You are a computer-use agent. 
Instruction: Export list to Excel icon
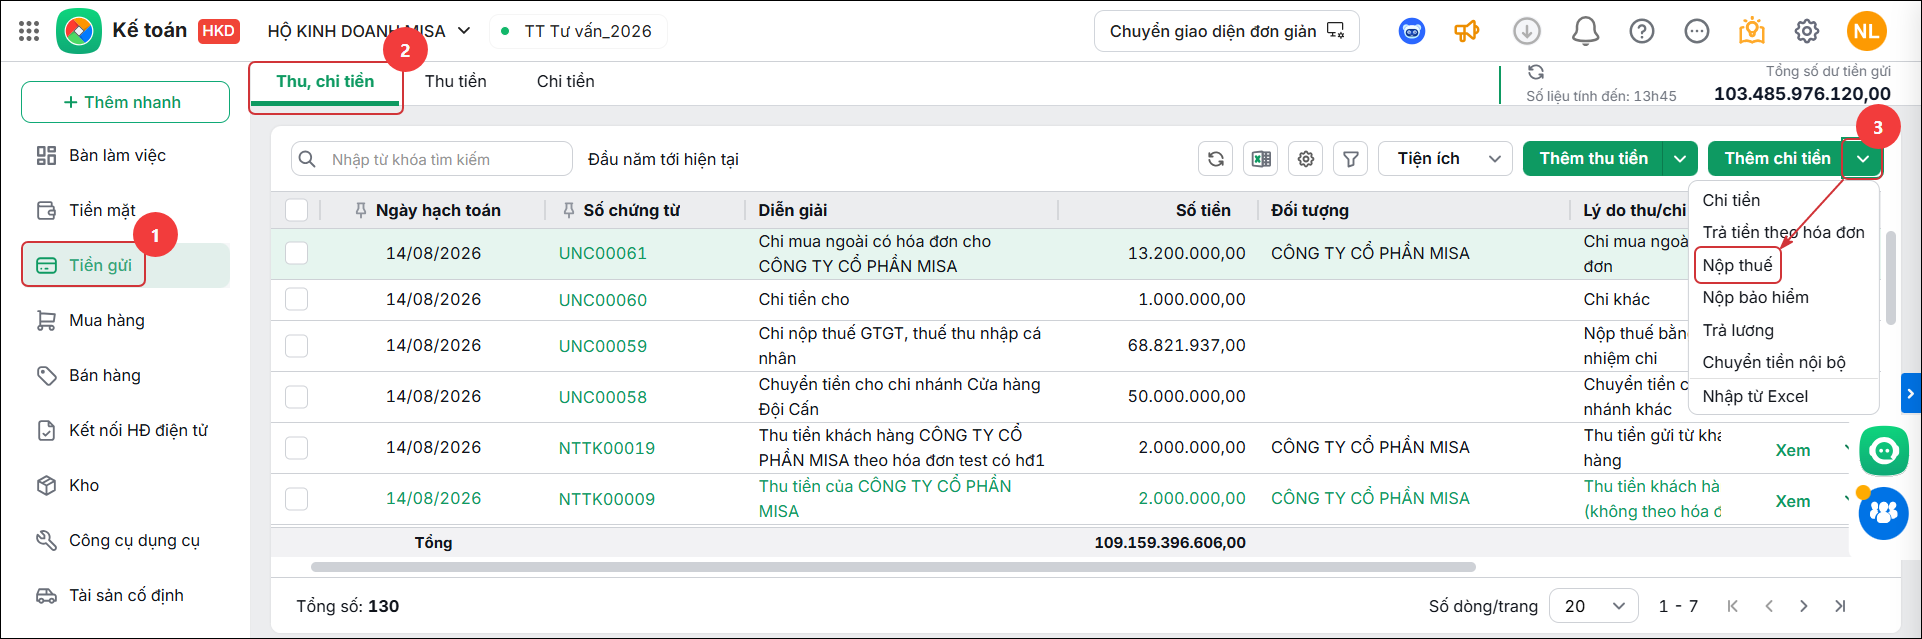tap(1261, 159)
